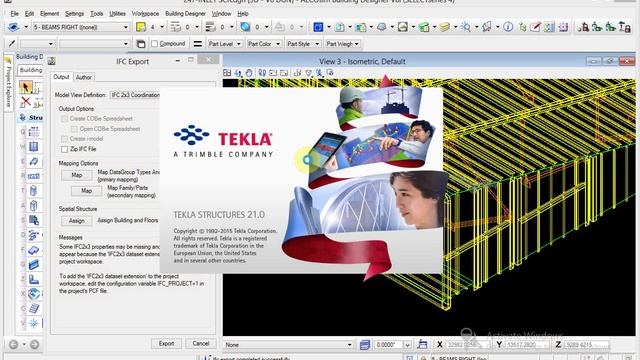The height and width of the screenshot is (360, 640).
Task: Click the Cancel button in IFC Export
Action: click(201, 344)
